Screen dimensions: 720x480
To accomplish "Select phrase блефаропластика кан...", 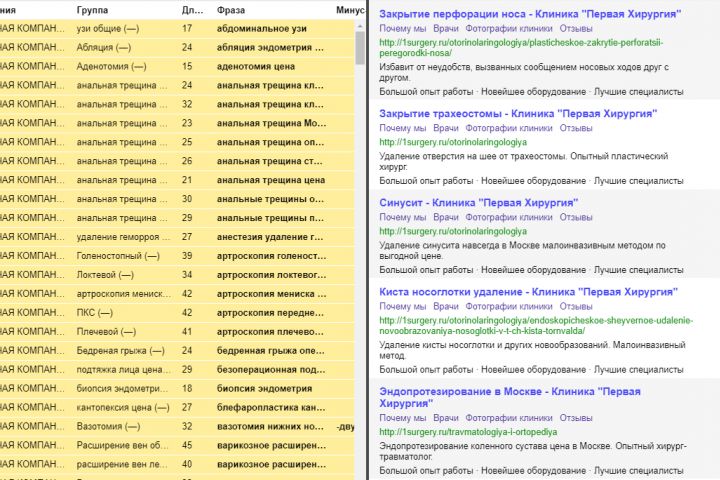I will tap(271, 407).
